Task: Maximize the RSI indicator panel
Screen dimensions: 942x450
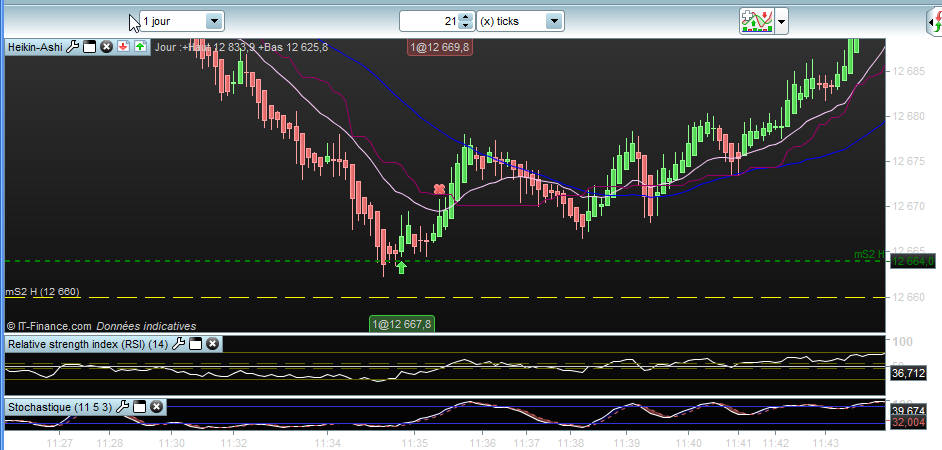Action: [x=196, y=344]
